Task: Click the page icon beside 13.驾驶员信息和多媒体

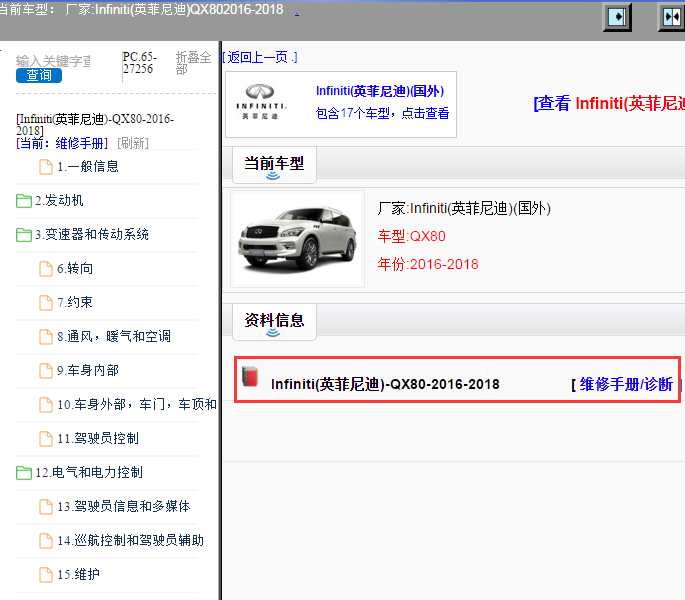Action: point(46,507)
